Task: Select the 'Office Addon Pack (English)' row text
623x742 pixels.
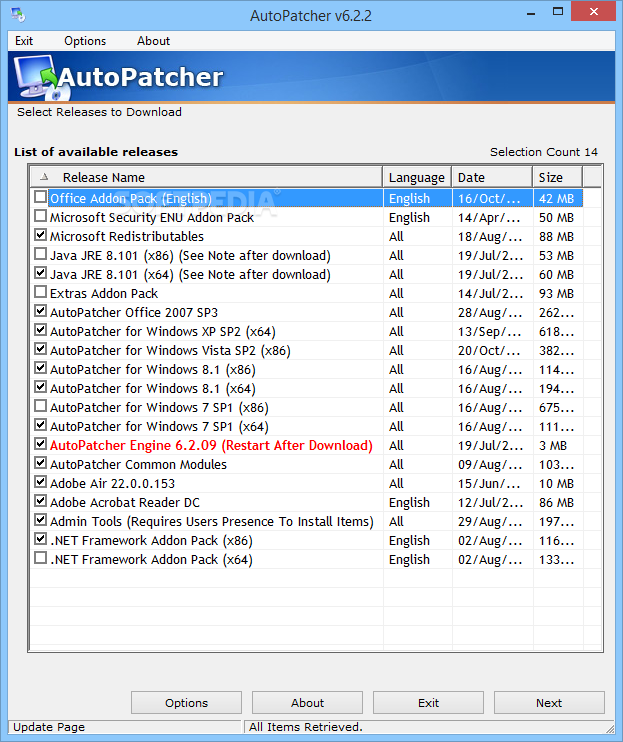Action: 131,198
